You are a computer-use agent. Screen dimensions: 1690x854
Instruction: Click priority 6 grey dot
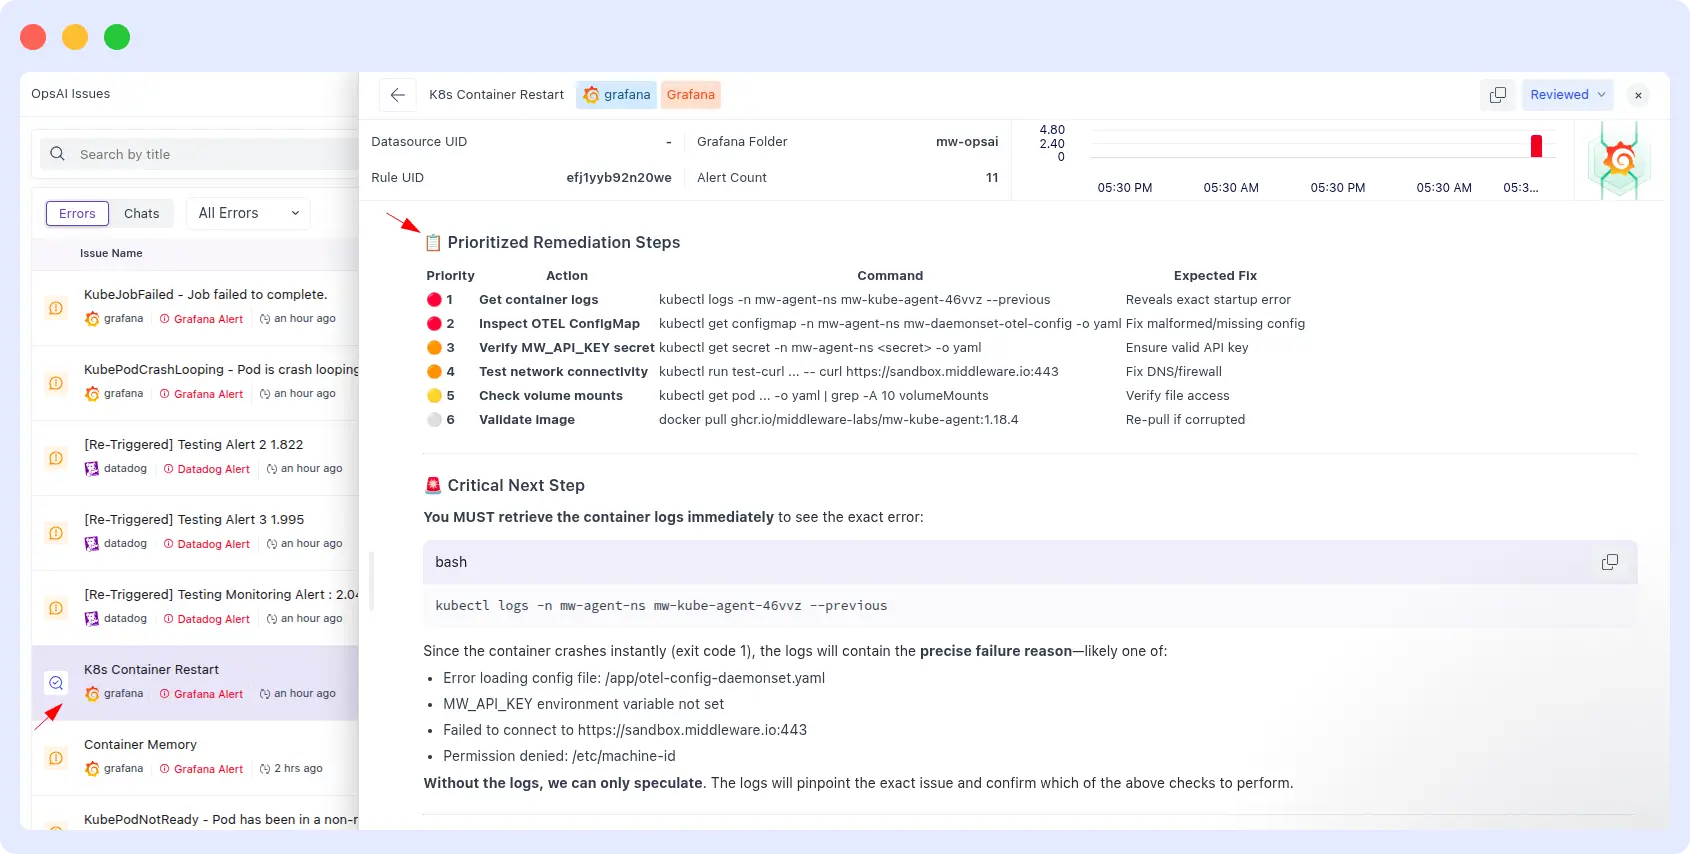click(x=434, y=420)
